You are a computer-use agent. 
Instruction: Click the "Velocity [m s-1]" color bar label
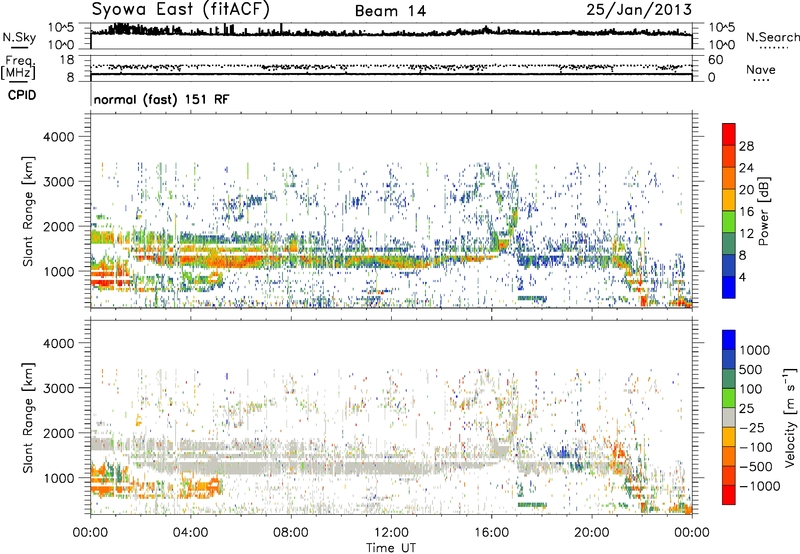coord(790,417)
